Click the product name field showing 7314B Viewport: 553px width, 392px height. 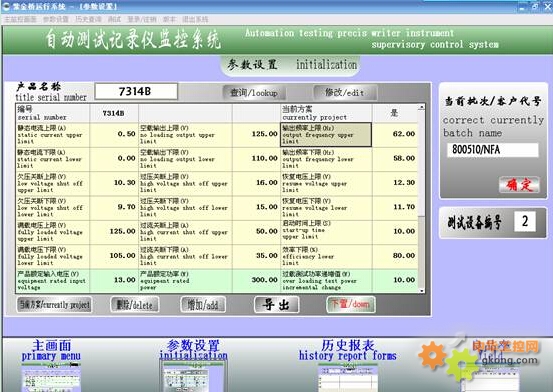[x=136, y=92]
